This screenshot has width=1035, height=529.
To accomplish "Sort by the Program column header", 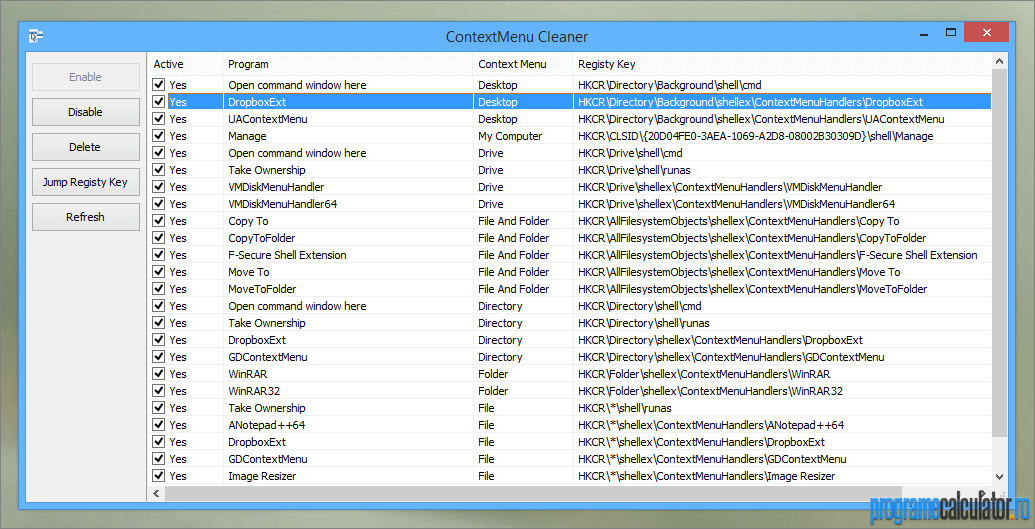I will click(348, 64).
